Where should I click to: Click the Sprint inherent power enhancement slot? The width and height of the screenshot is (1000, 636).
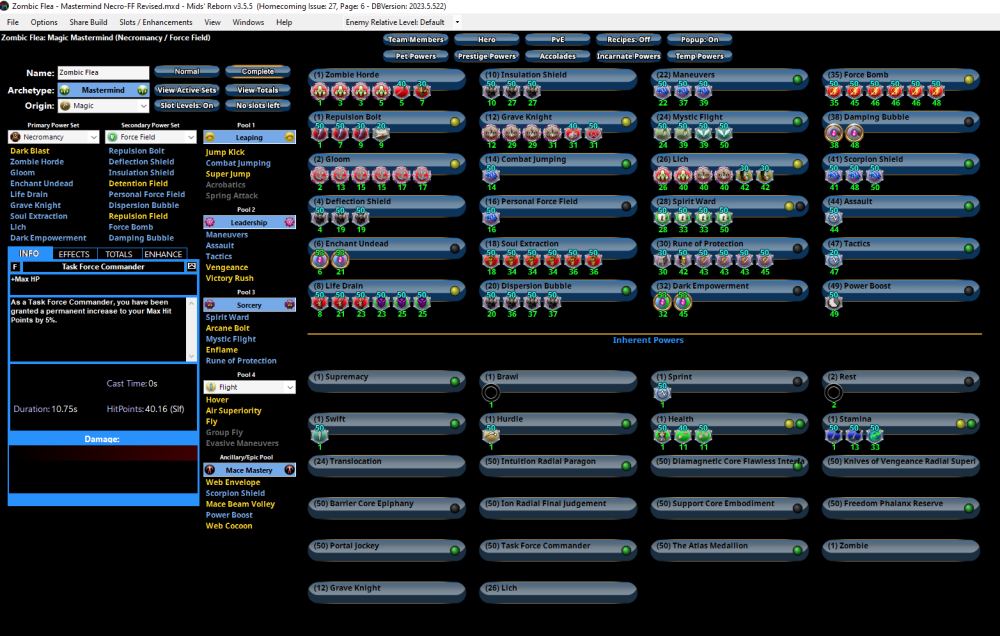[x=663, y=393]
